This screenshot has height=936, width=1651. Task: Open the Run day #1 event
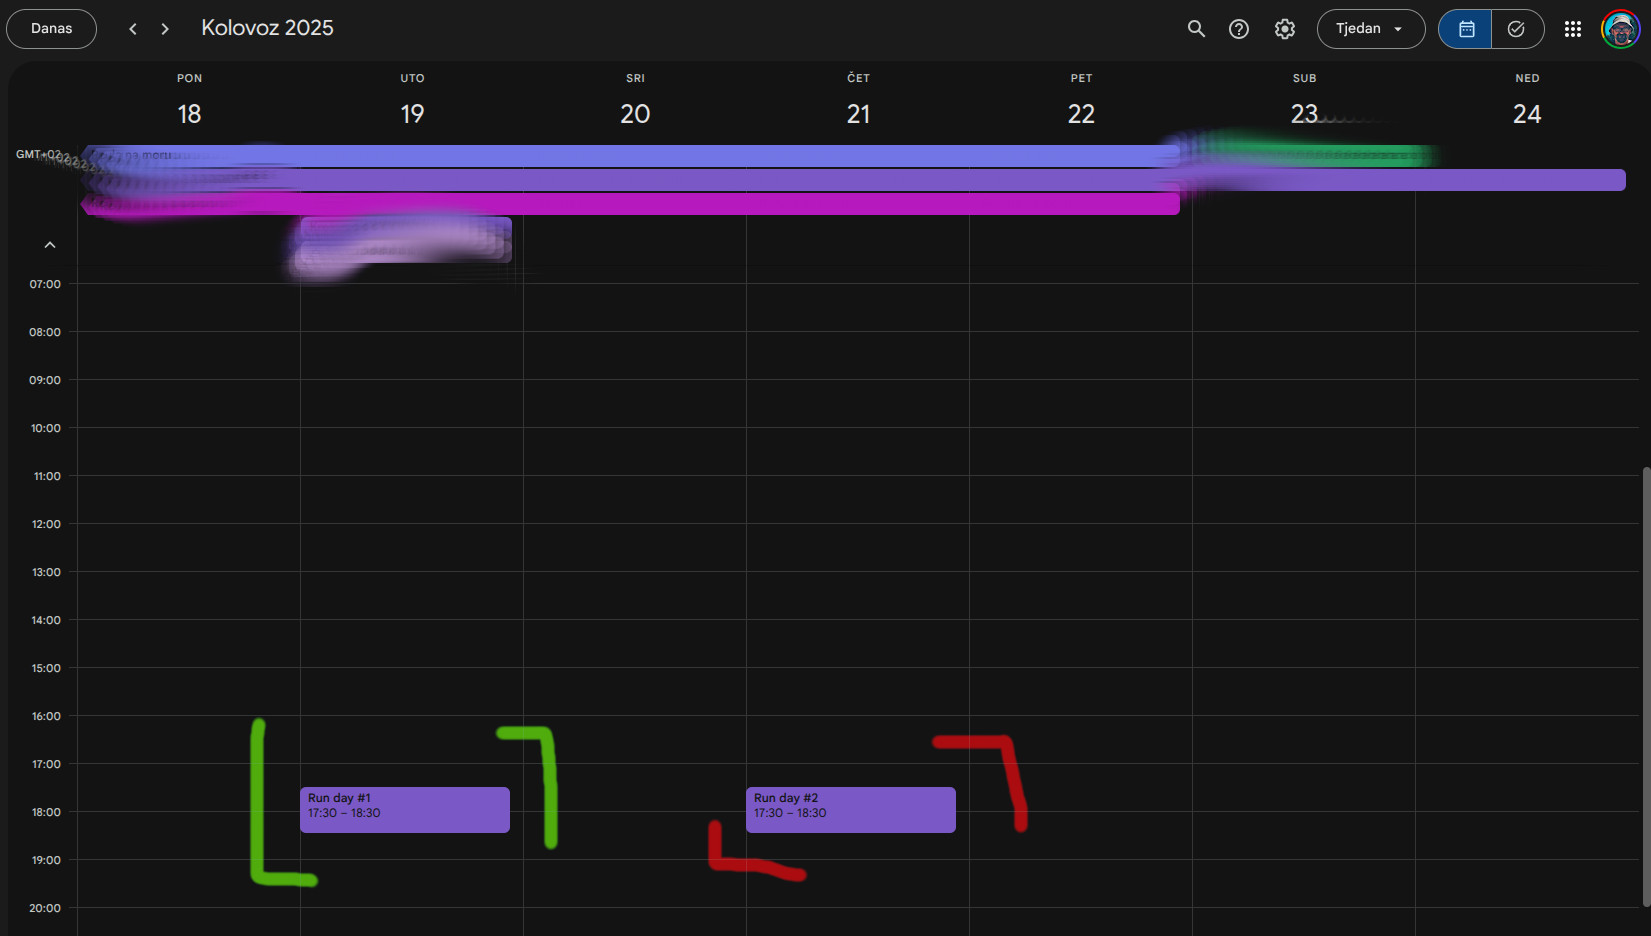point(405,809)
